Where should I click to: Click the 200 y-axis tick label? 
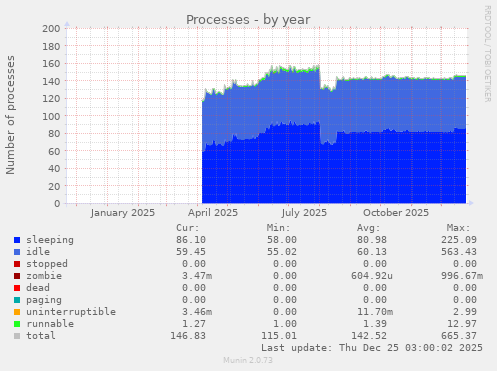pos(51,29)
